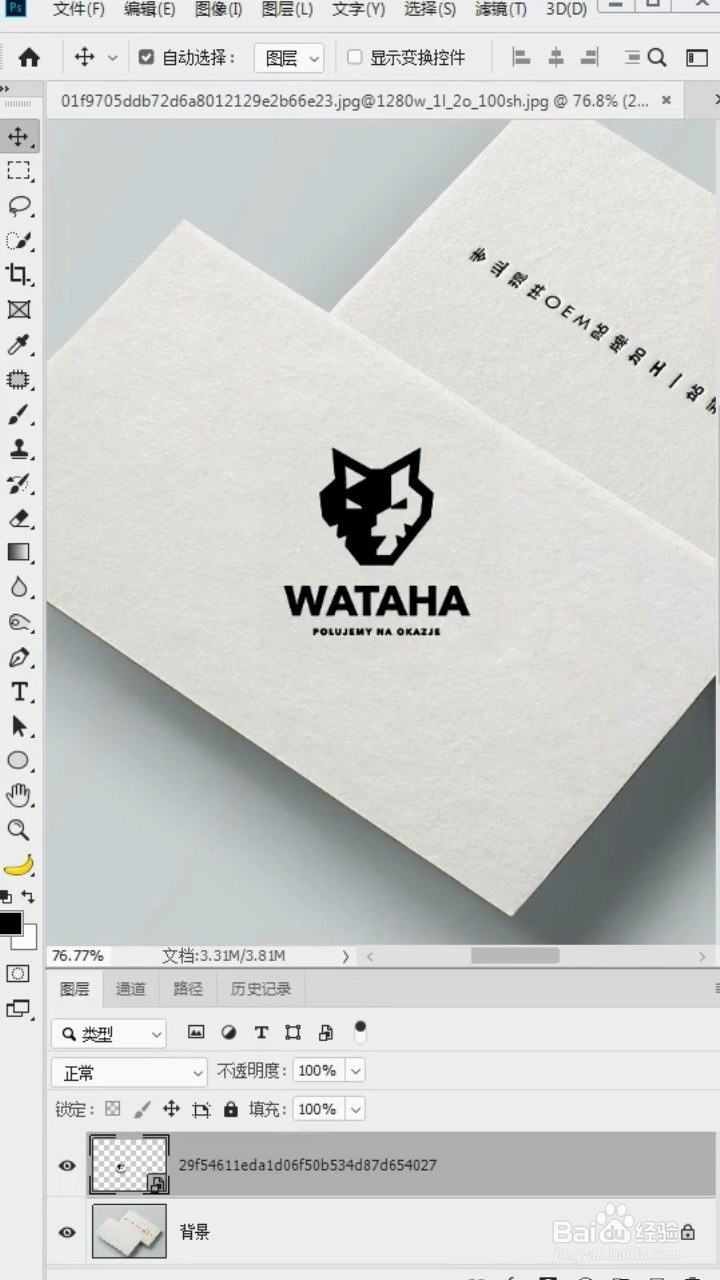Filter layers by pixel type

(x=196, y=1033)
